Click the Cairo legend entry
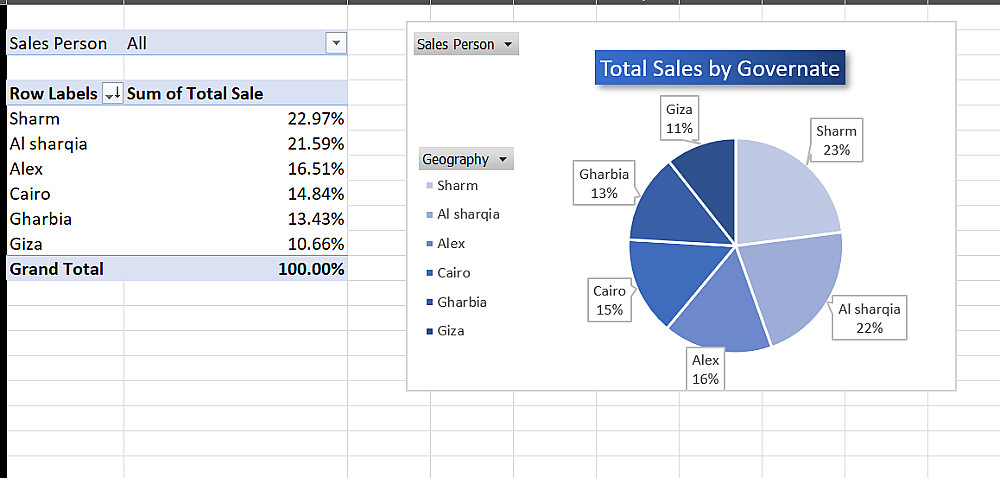Screen dimensions: 1000x478 pos(453,273)
